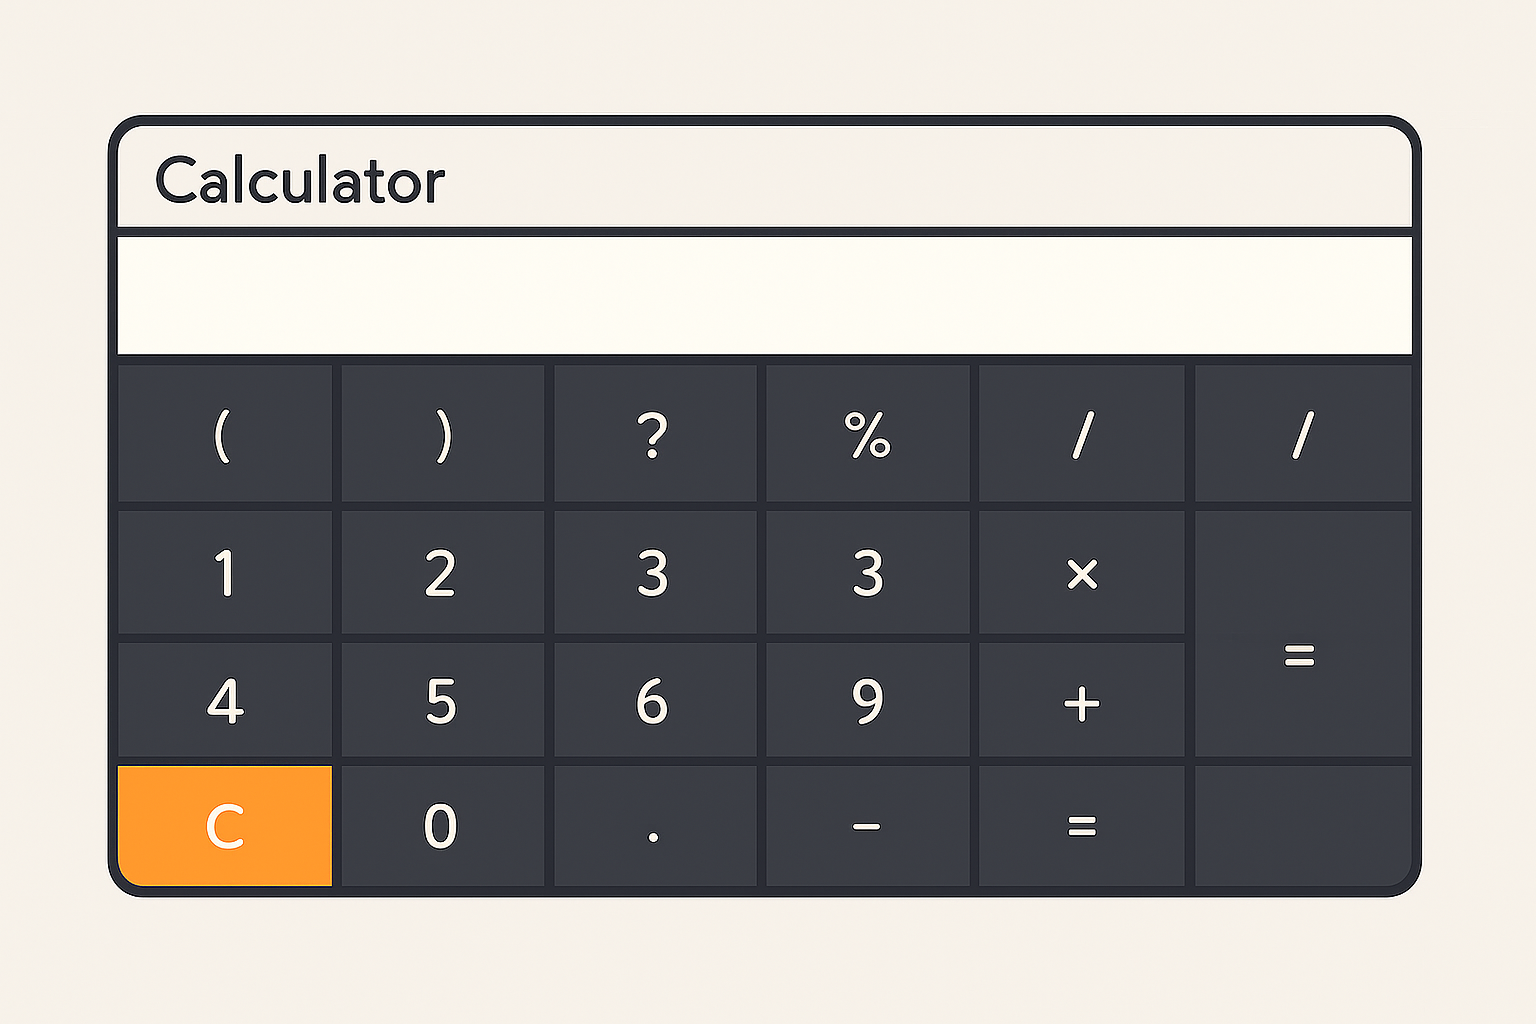1536x1024 pixels.
Task: Select the question mark key
Action: [x=655, y=433]
